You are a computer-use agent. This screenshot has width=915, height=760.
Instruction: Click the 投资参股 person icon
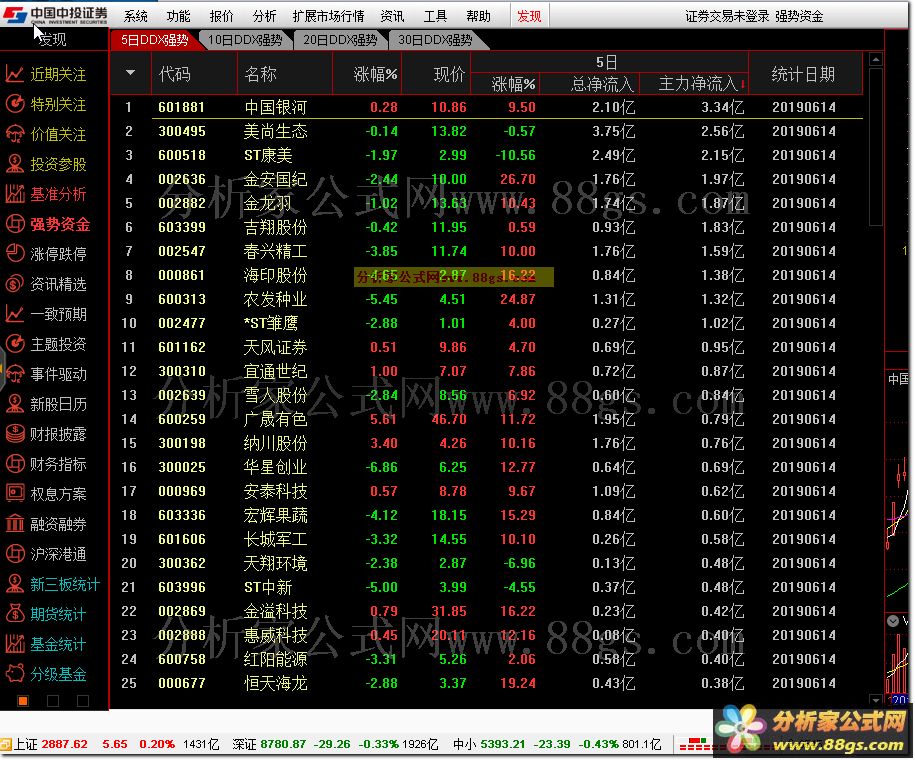tap(15, 164)
